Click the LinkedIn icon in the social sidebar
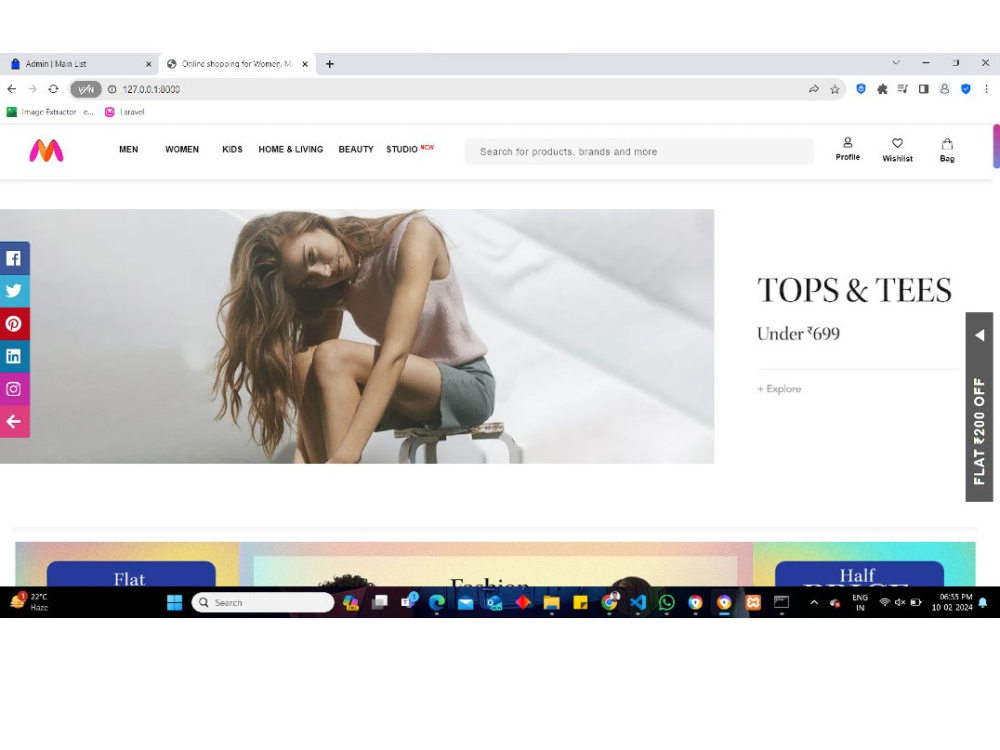Screen dimensions: 1000x750 pos(14,356)
